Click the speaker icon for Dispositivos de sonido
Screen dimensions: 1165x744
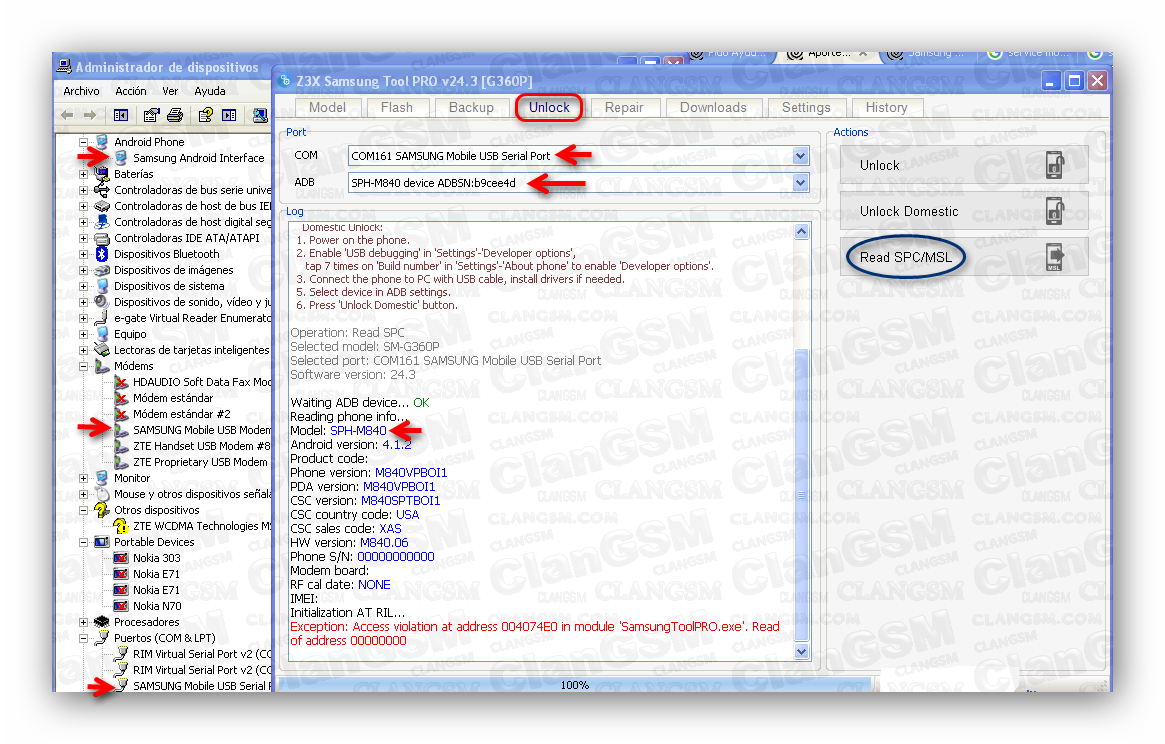point(102,302)
